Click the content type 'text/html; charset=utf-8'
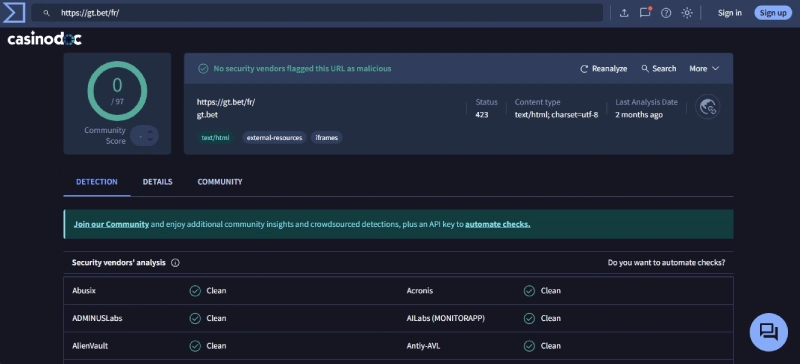The height and width of the screenshot is (364, 800). click(x=556, y=115)
